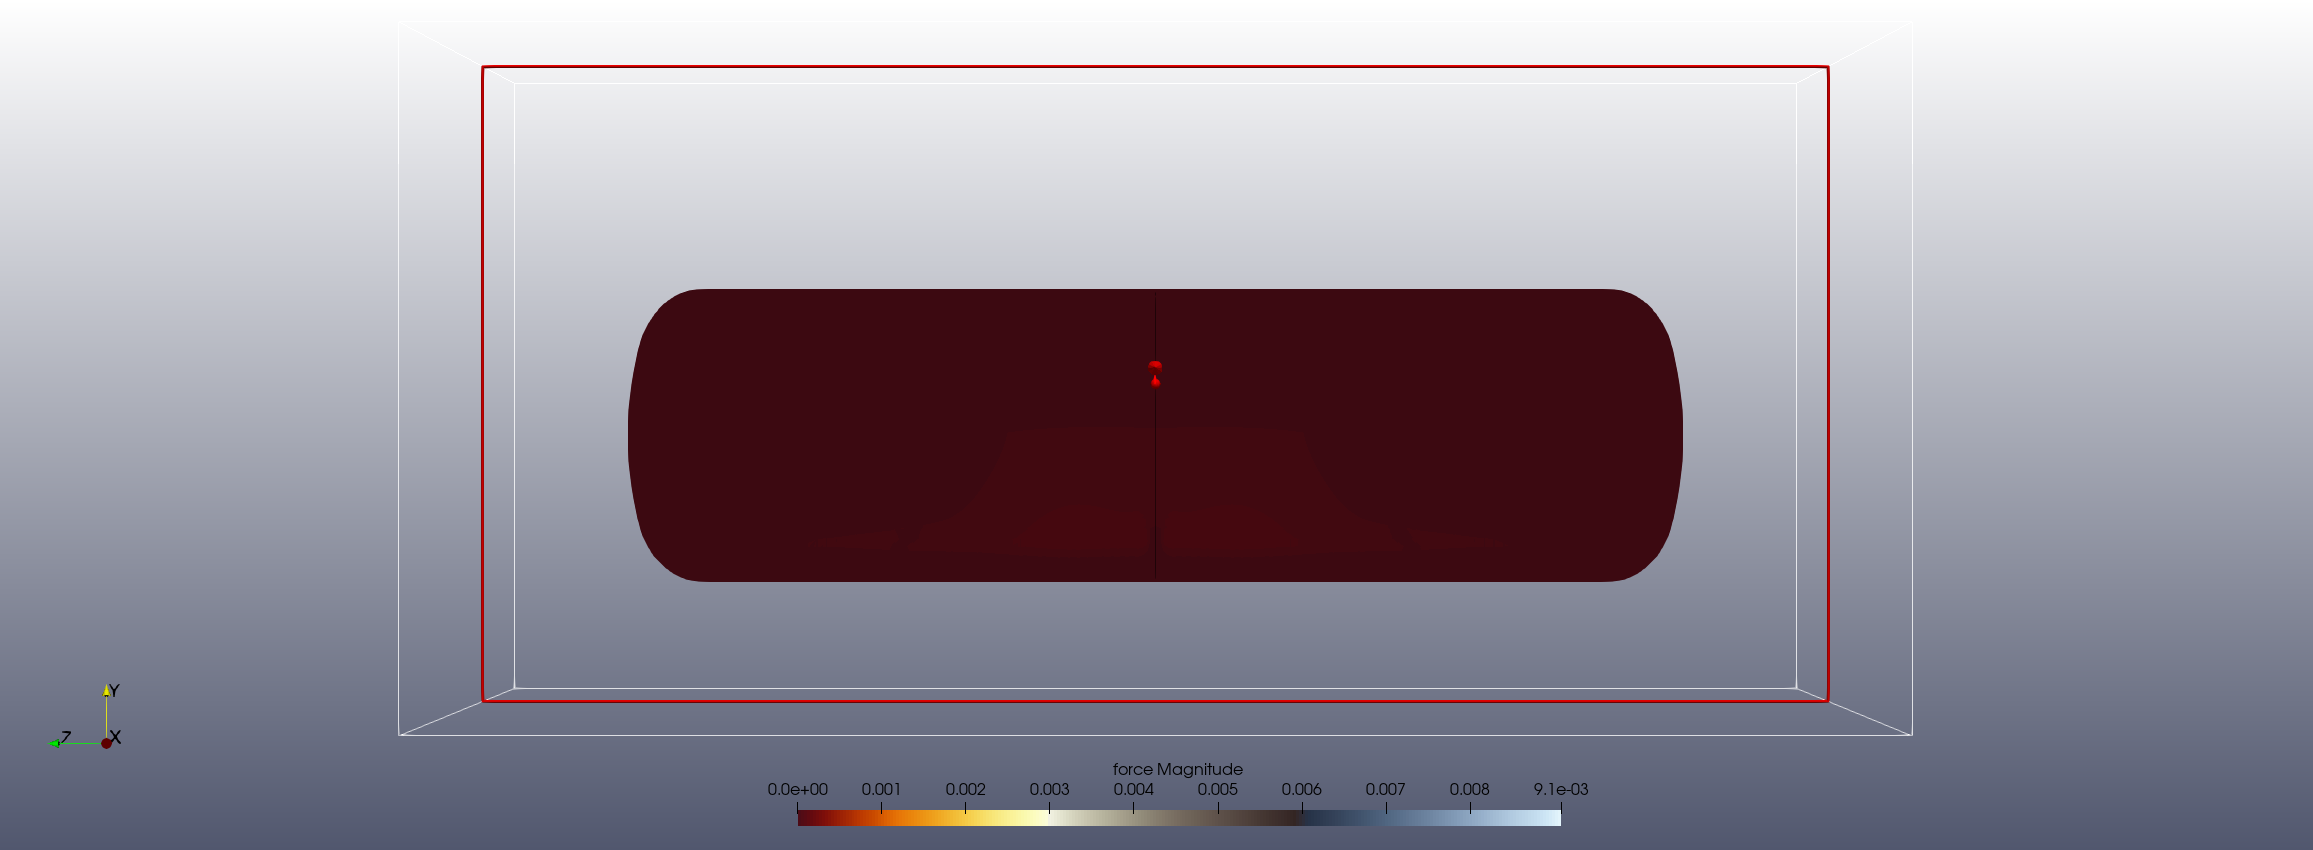This screenshot has width=2313, height=850.
Task: Click the "0.001" legend tick label
Action: point(881,789)
